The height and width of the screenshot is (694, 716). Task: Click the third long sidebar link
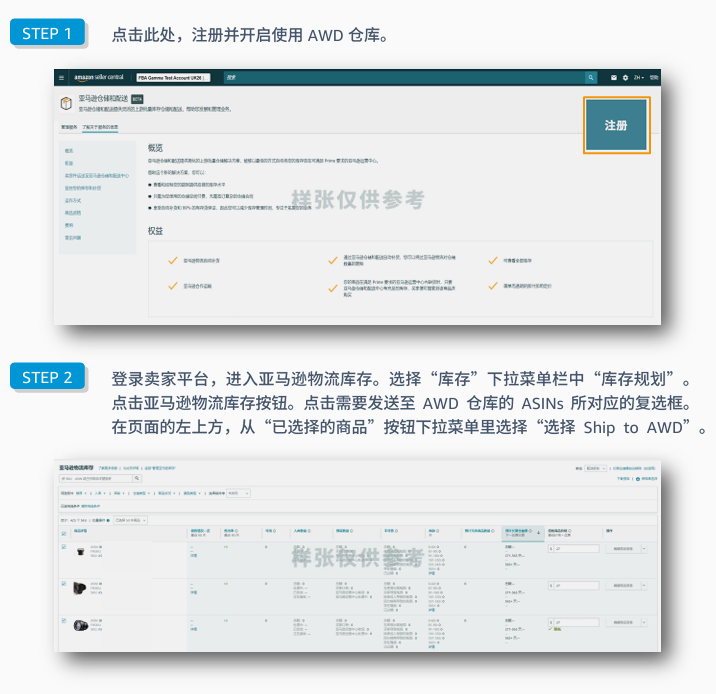[x=97, y=175]
